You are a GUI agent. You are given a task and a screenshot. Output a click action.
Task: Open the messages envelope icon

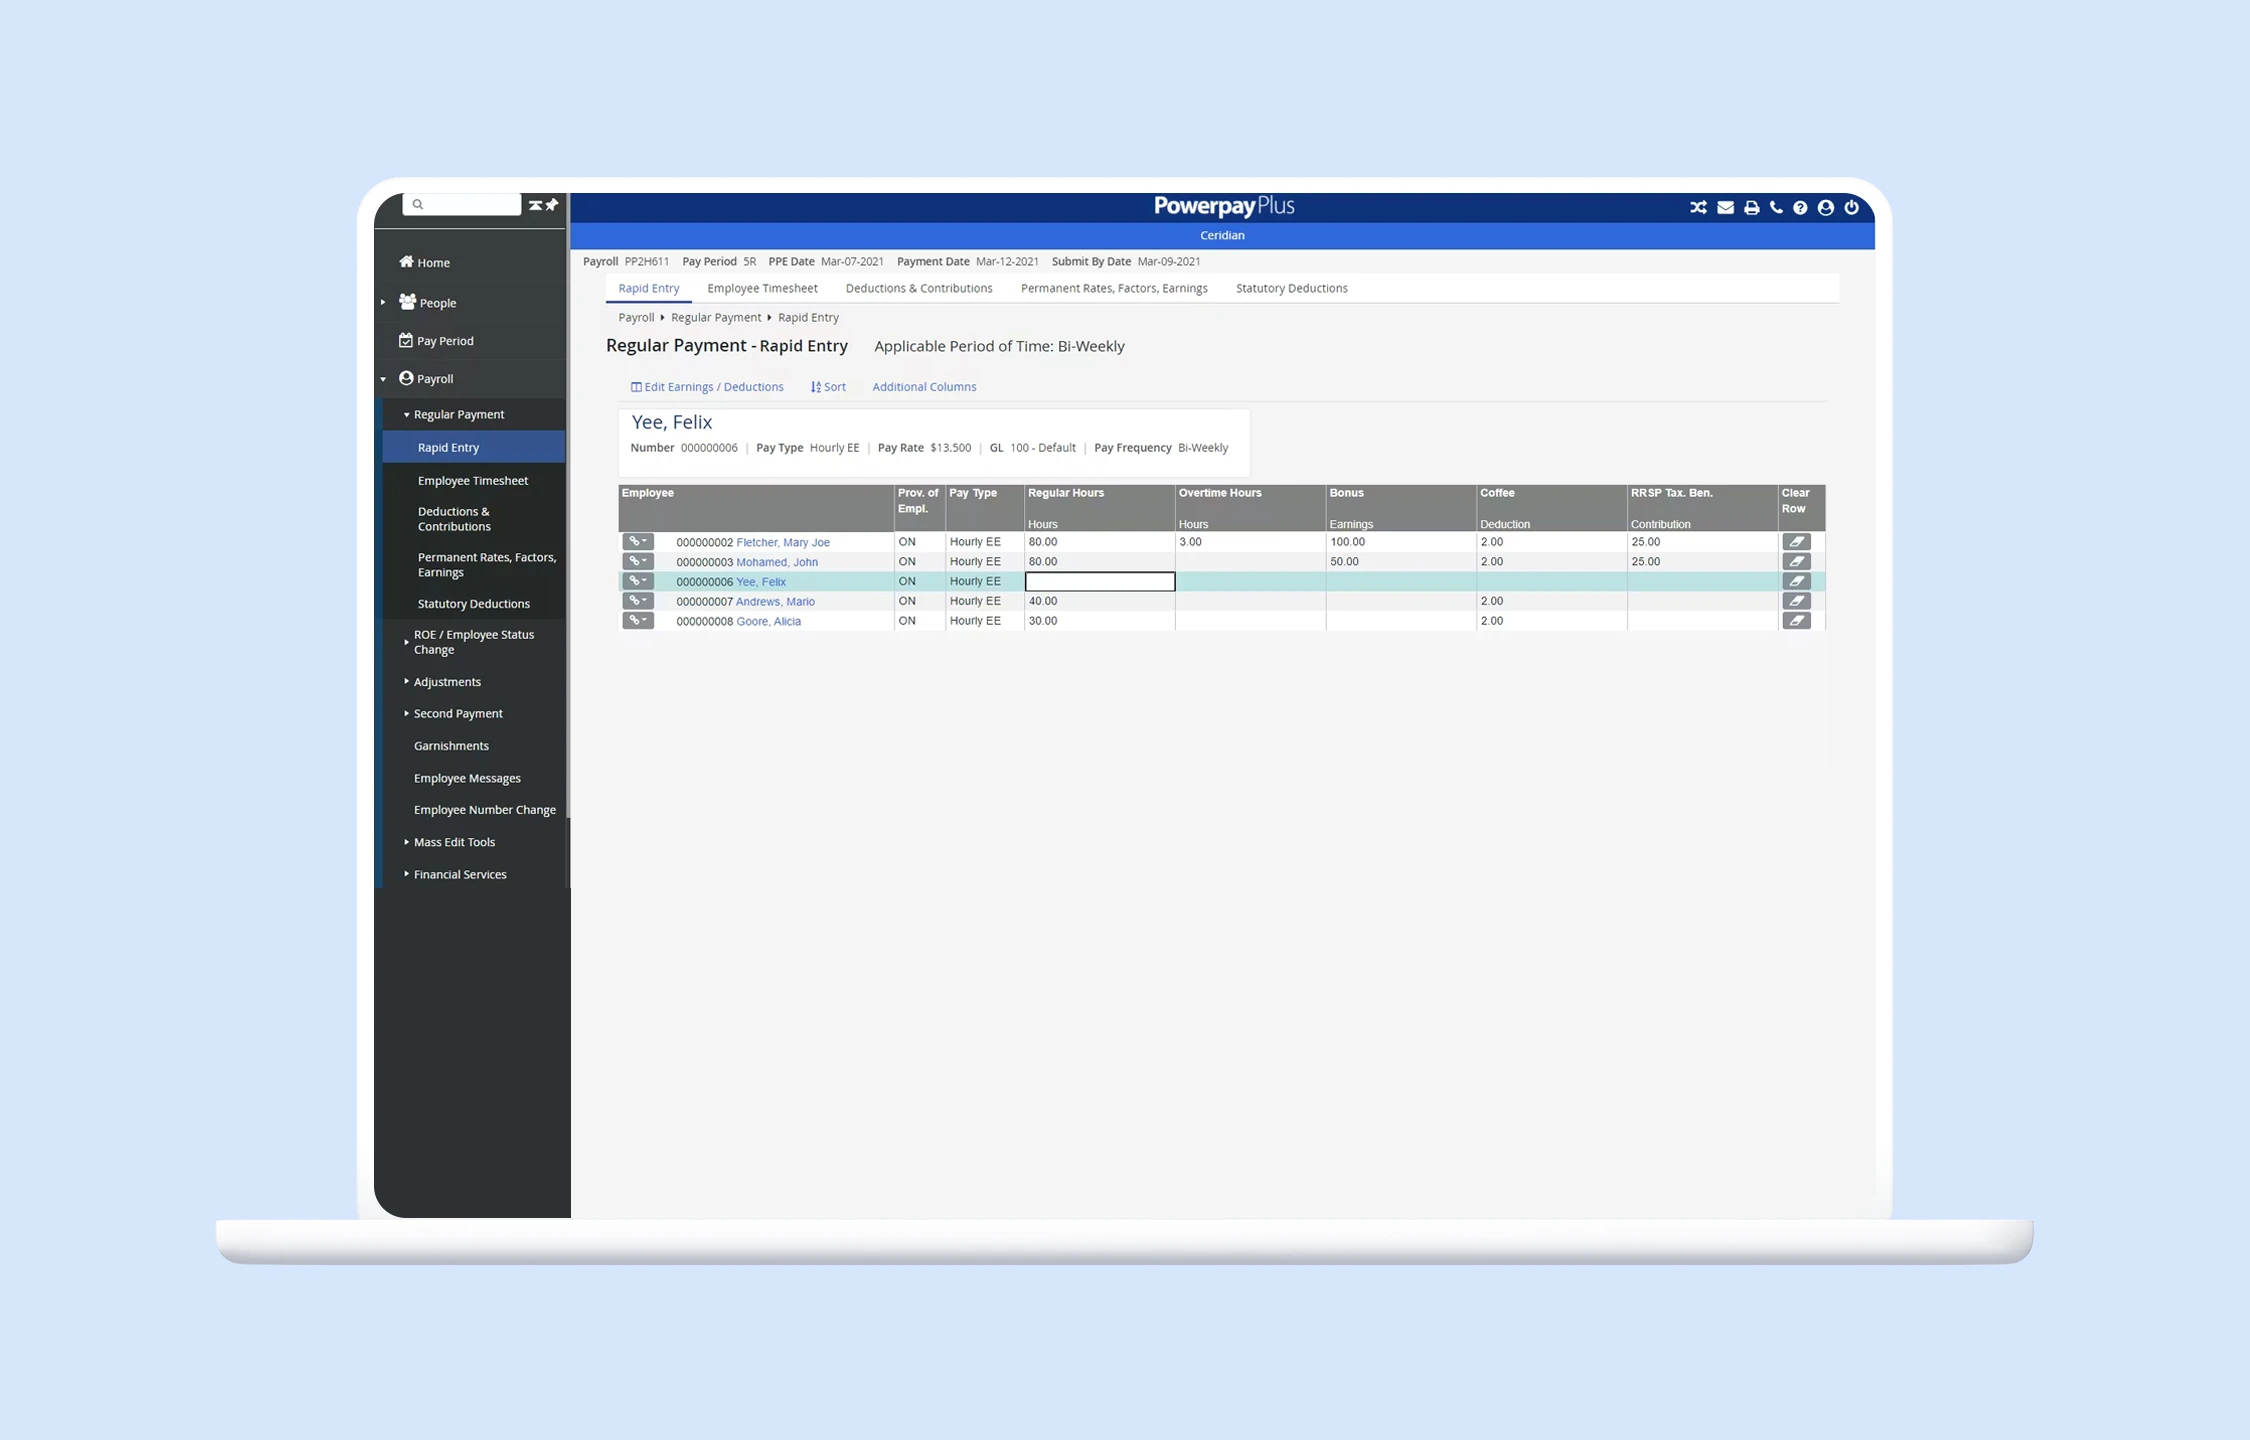pos(1725,207)
